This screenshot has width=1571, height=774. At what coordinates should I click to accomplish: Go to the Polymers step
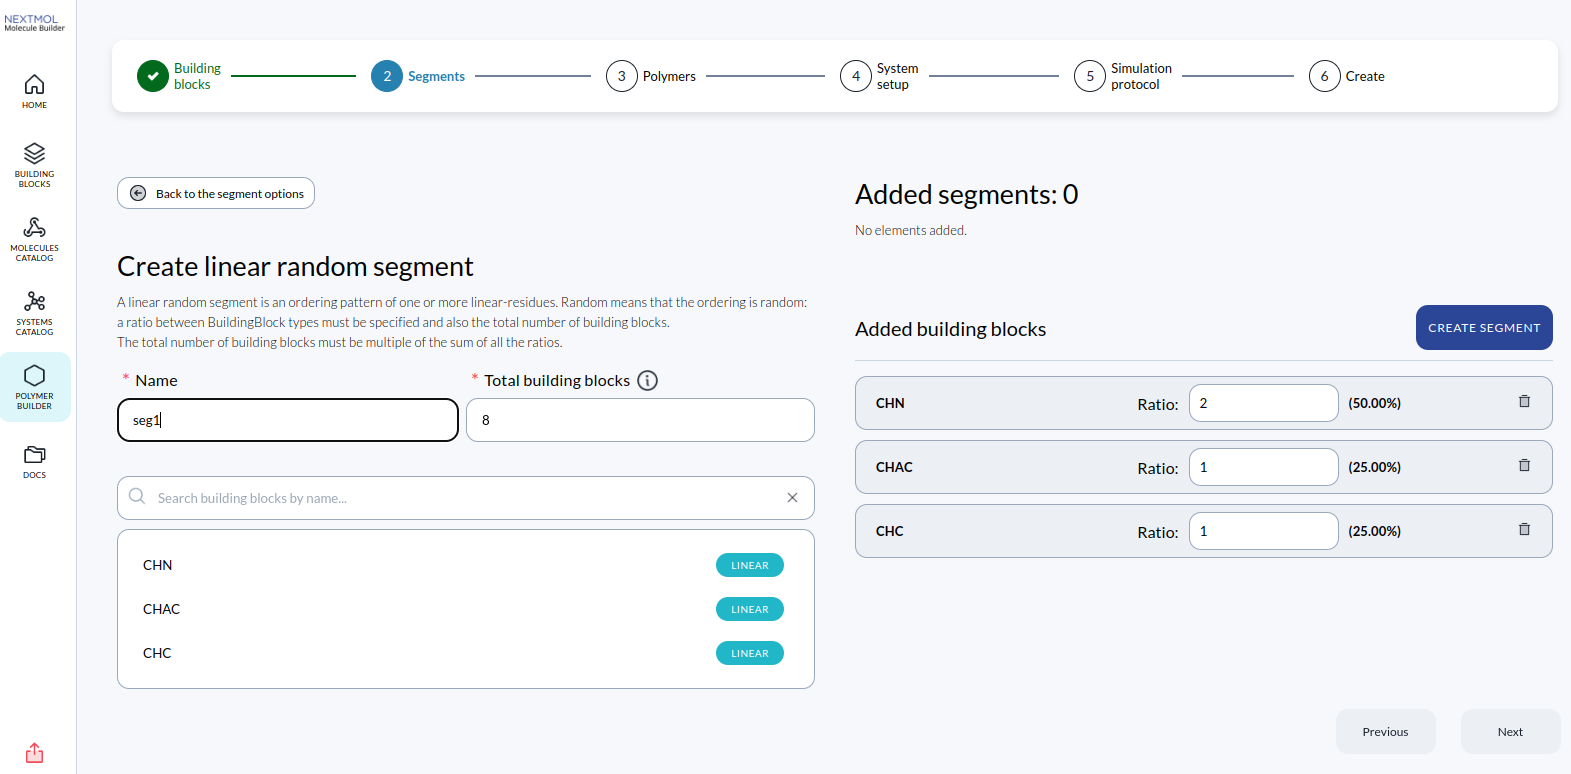[x=622, y=76]
